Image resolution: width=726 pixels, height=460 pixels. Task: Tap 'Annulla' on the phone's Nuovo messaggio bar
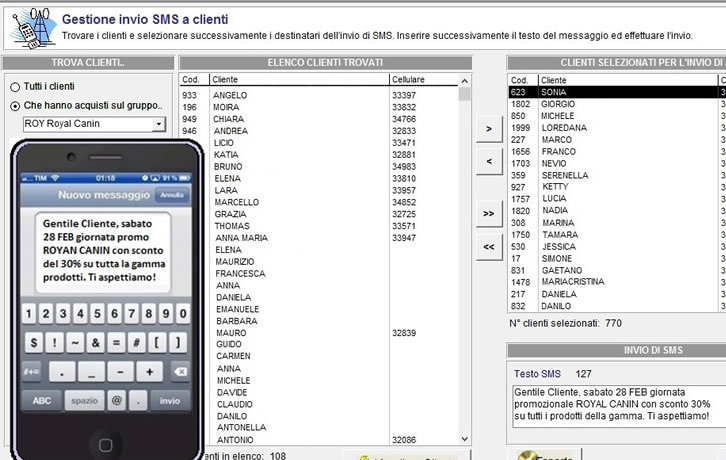pos(172,195)
